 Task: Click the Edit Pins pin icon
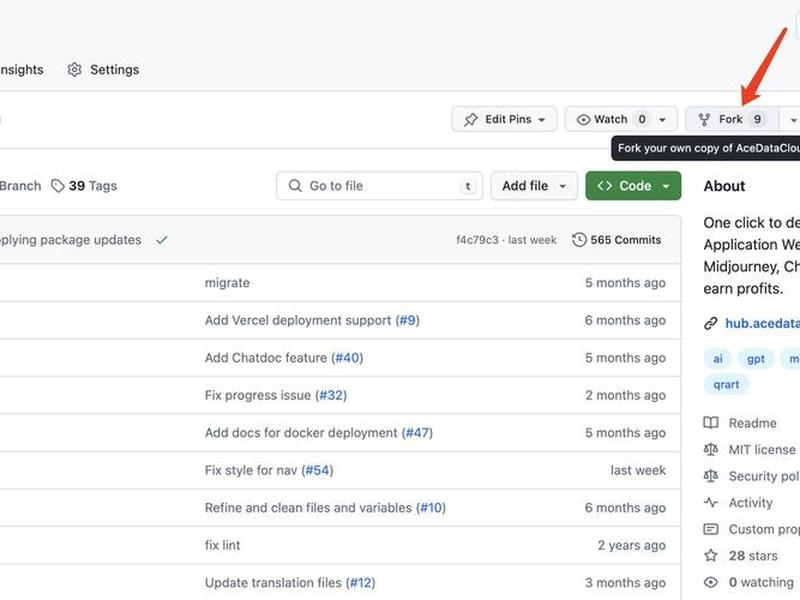click(x=470, y=119)
